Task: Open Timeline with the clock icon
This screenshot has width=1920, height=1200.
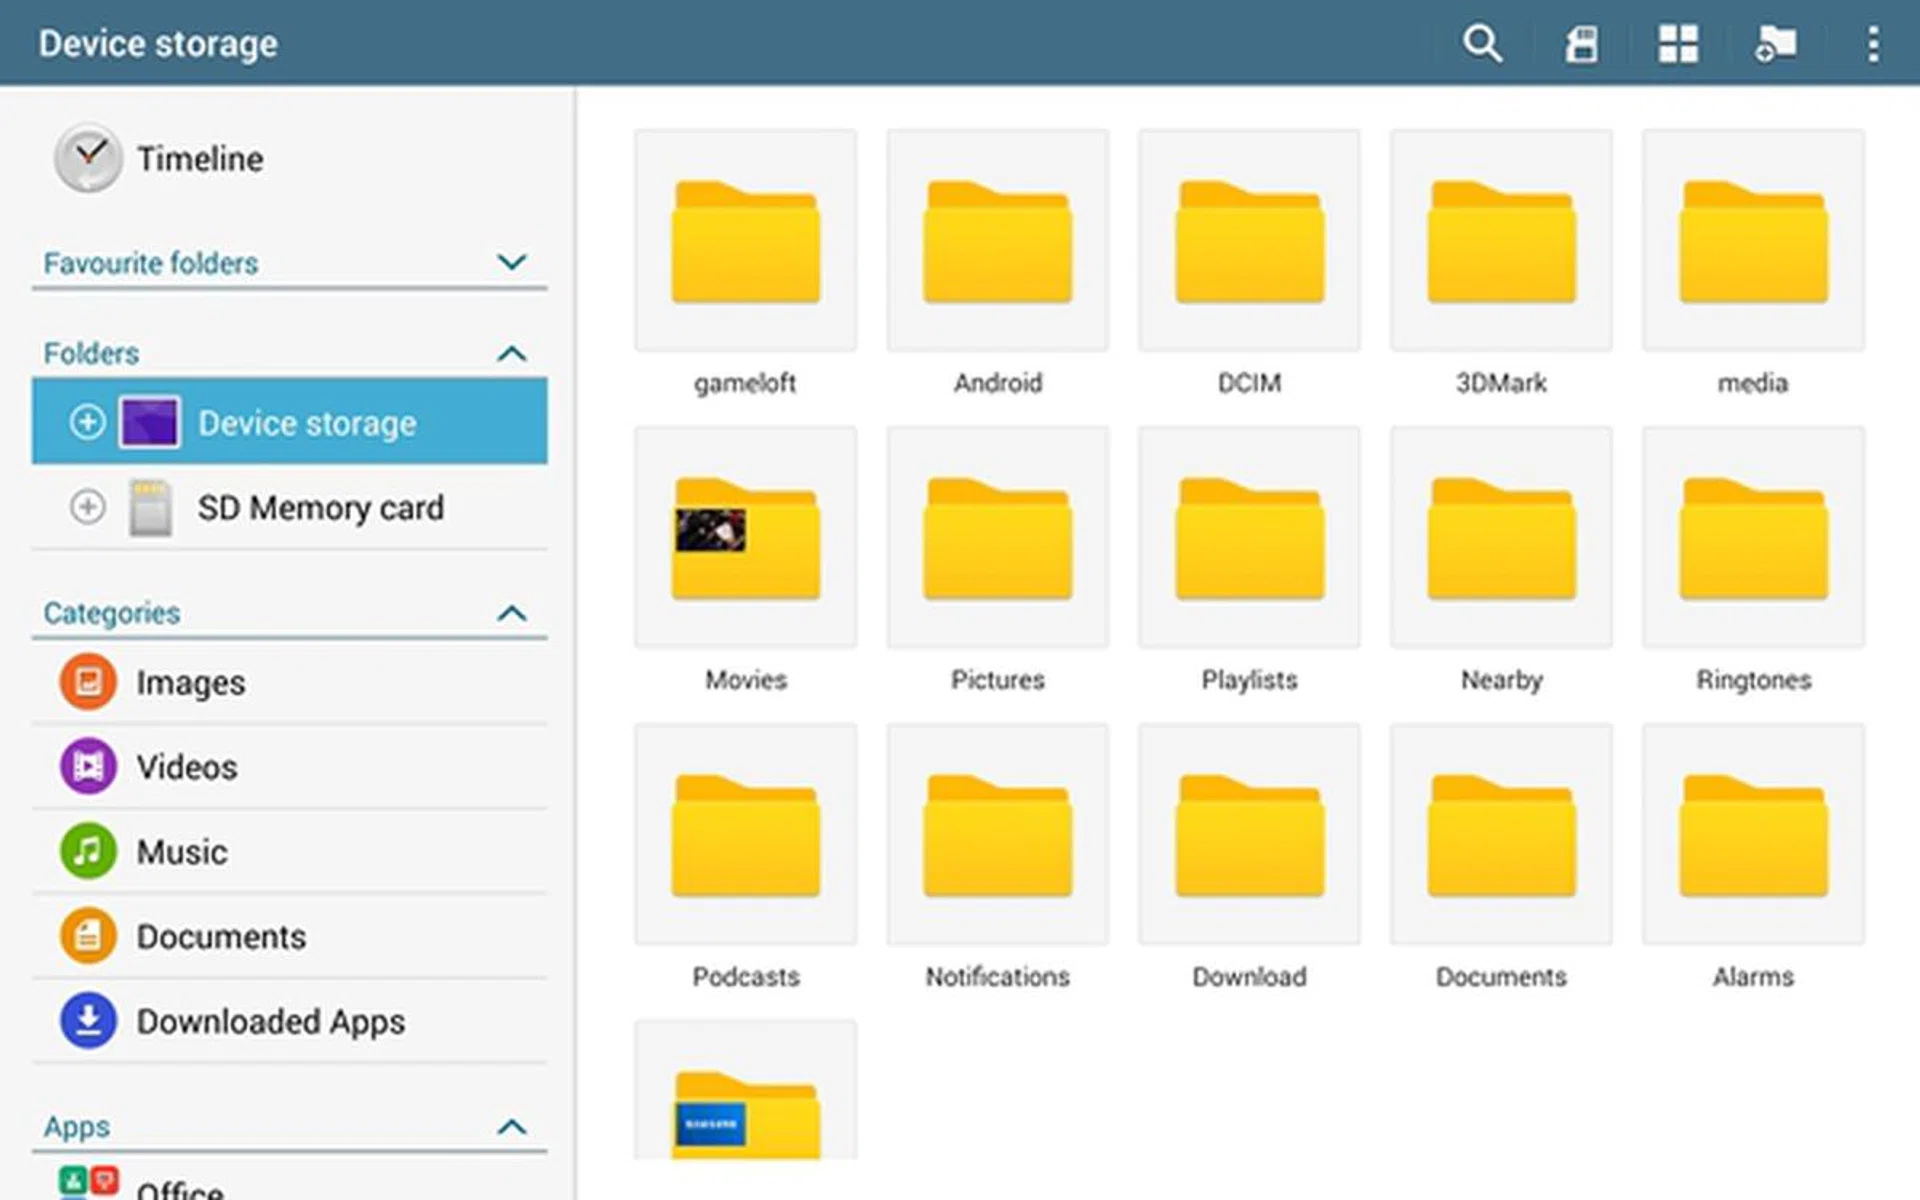Action: tap(88, 158)
